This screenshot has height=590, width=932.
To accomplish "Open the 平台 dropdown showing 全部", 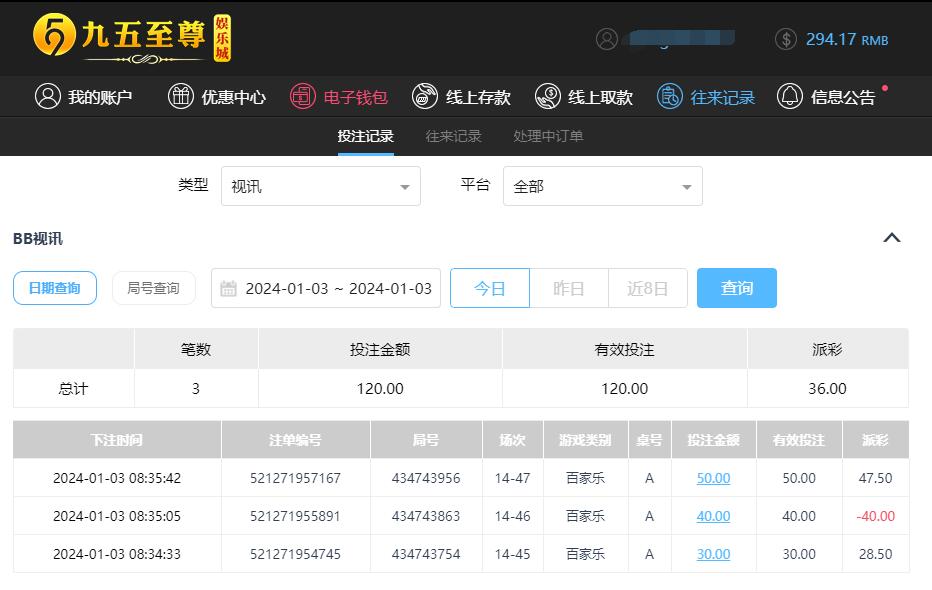I will (x=603, y=187).
